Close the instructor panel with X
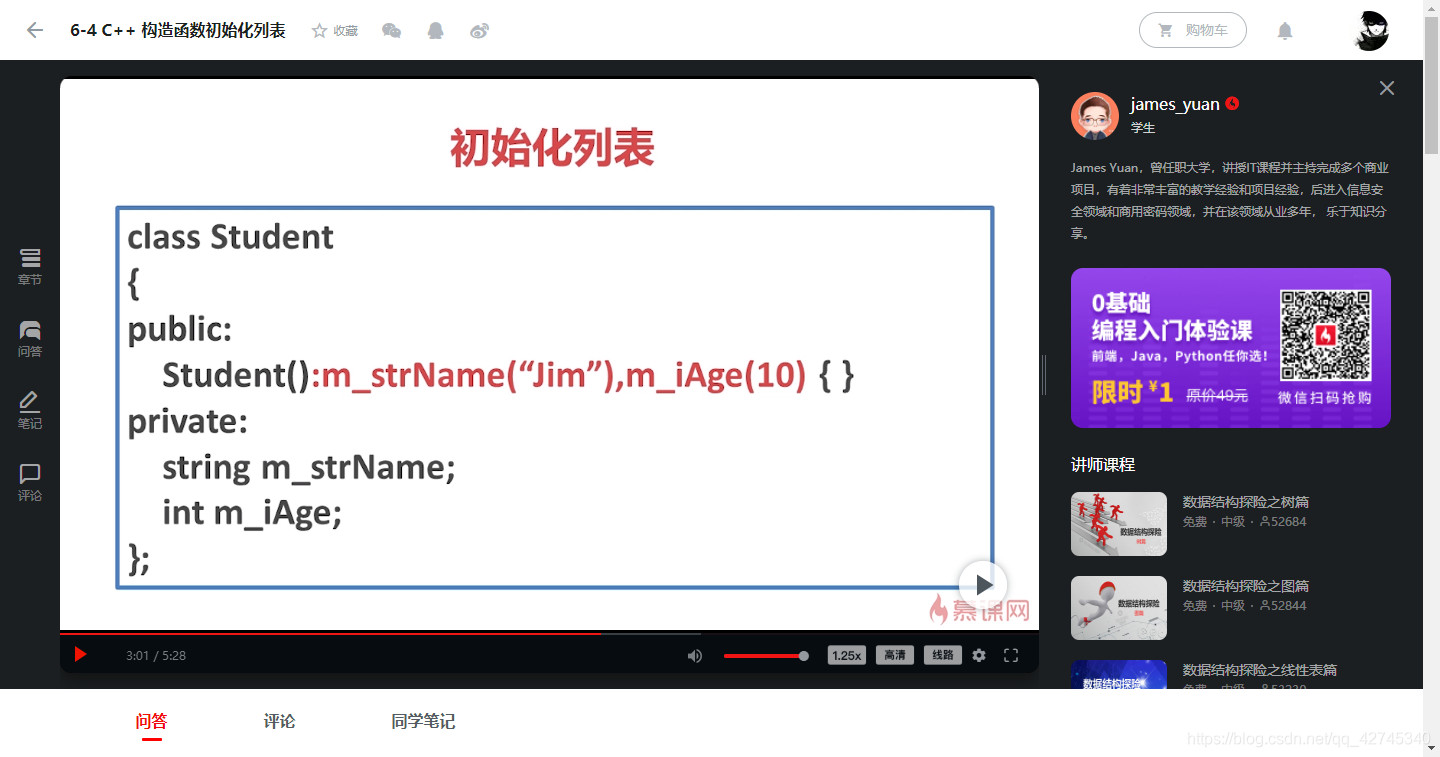This screenshot has height=757, width=1440. click(1387, 88)
